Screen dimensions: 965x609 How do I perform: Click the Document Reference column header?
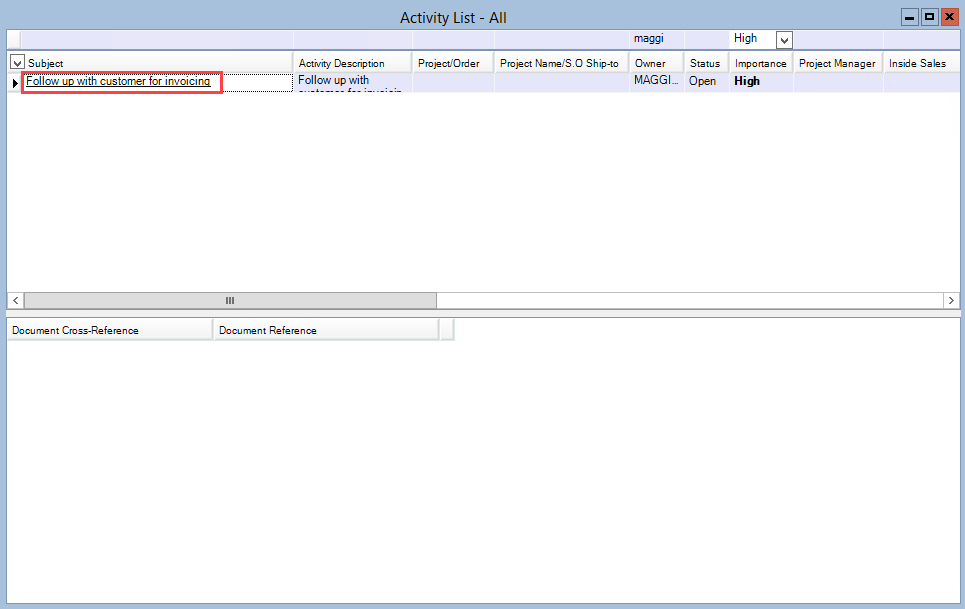click(325, 330)
